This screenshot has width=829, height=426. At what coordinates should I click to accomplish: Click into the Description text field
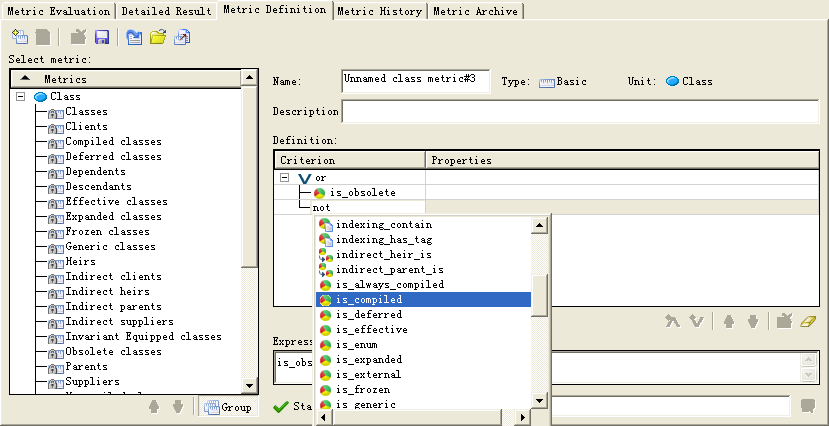point(580,111)
